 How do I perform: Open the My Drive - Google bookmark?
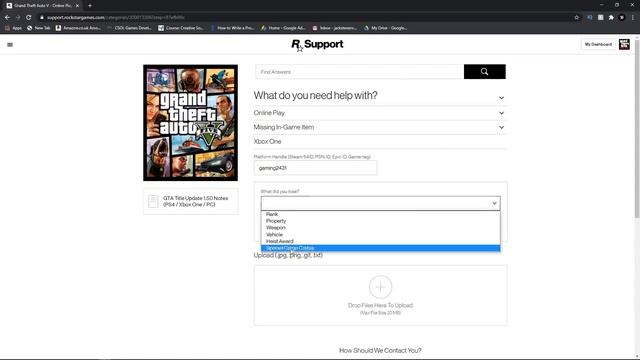pyautogui.click(x=386, y=28)
